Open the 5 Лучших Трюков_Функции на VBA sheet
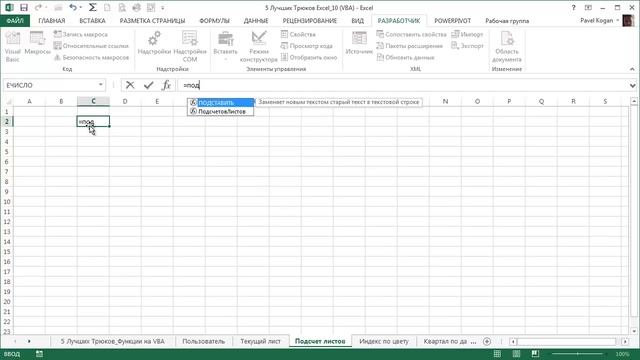 [113, 341]
